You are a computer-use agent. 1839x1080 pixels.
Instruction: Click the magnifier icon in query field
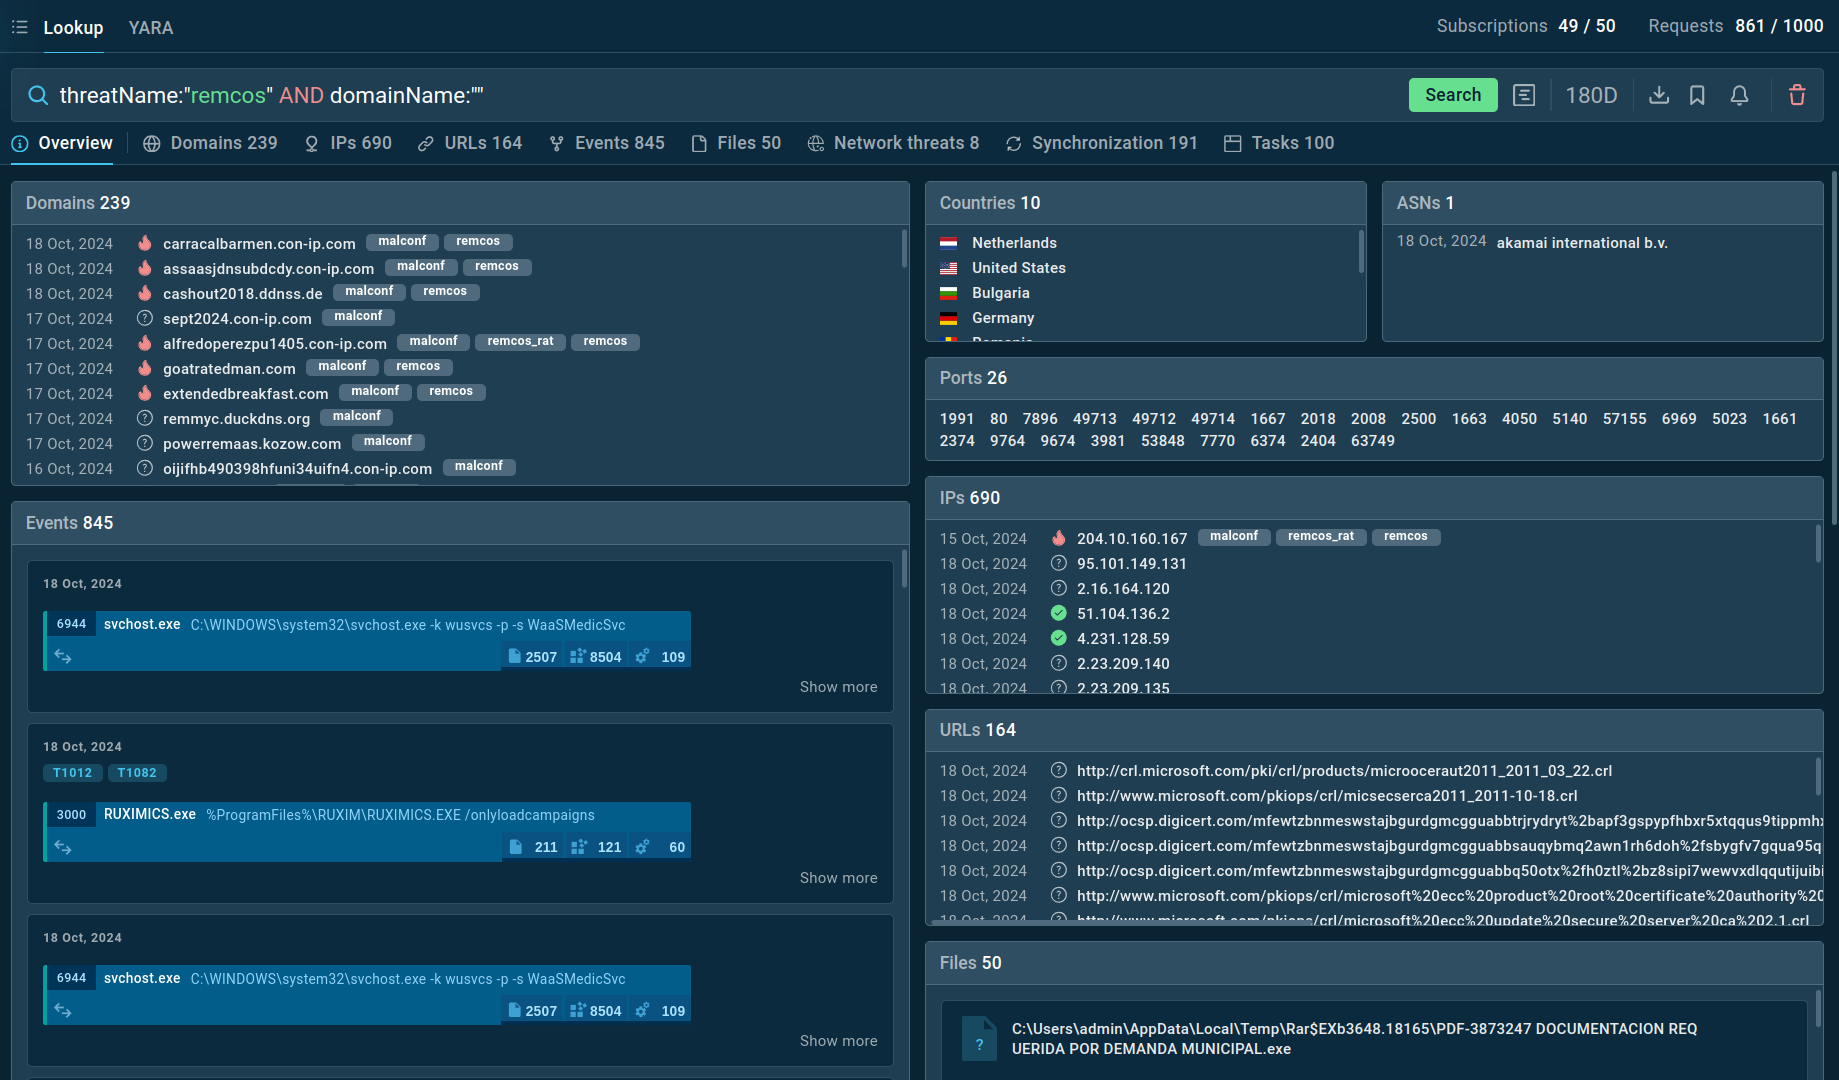tap(38, 95)
